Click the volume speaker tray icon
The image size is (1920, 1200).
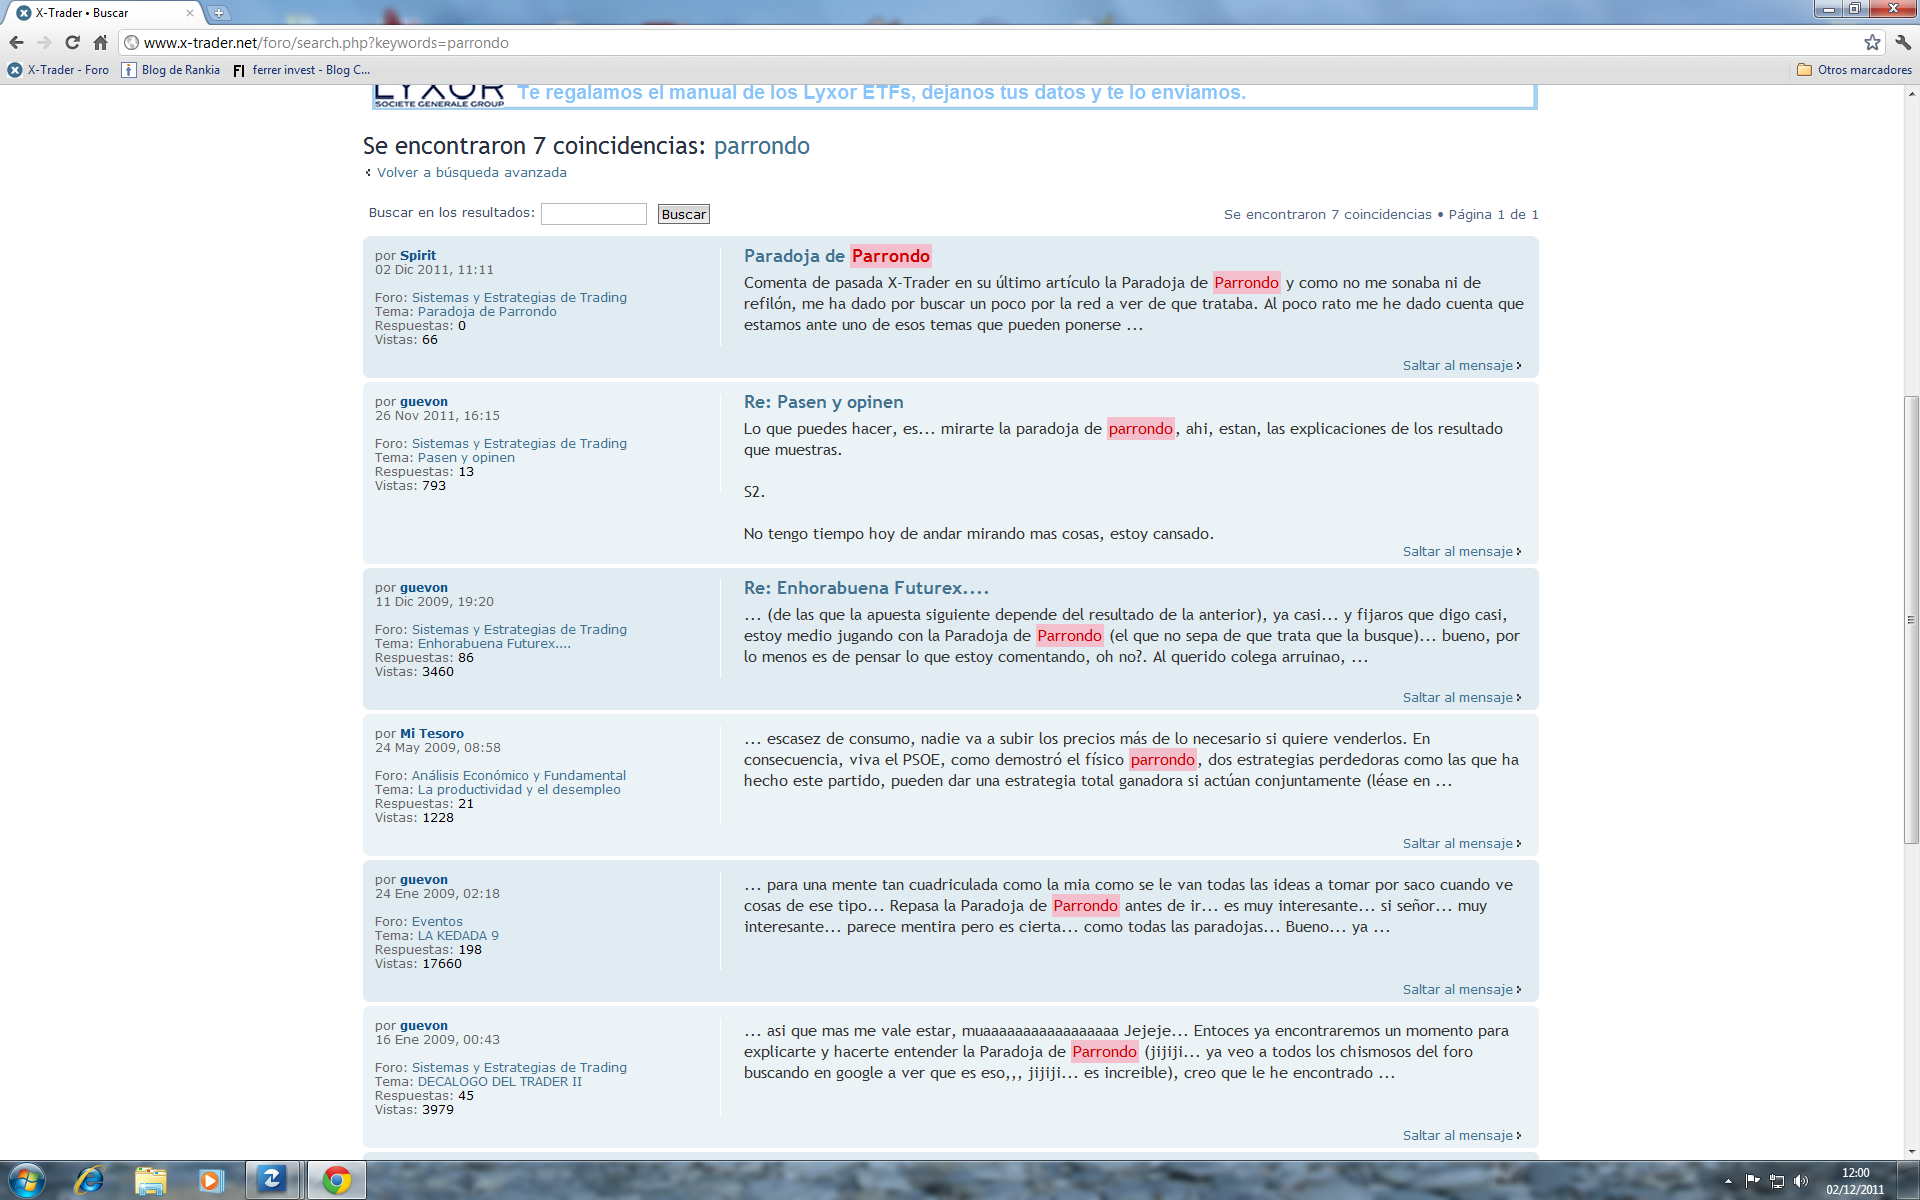pyautogui.click(x=1801, y=1181)
